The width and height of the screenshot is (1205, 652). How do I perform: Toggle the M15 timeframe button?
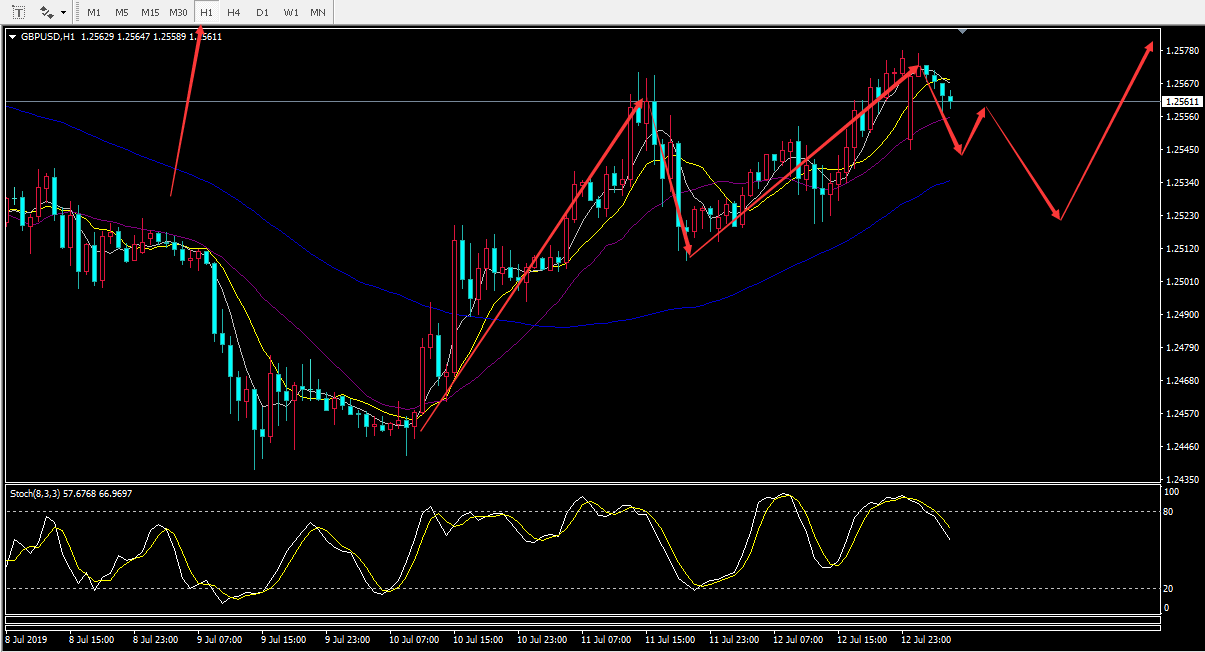(150, 12)
